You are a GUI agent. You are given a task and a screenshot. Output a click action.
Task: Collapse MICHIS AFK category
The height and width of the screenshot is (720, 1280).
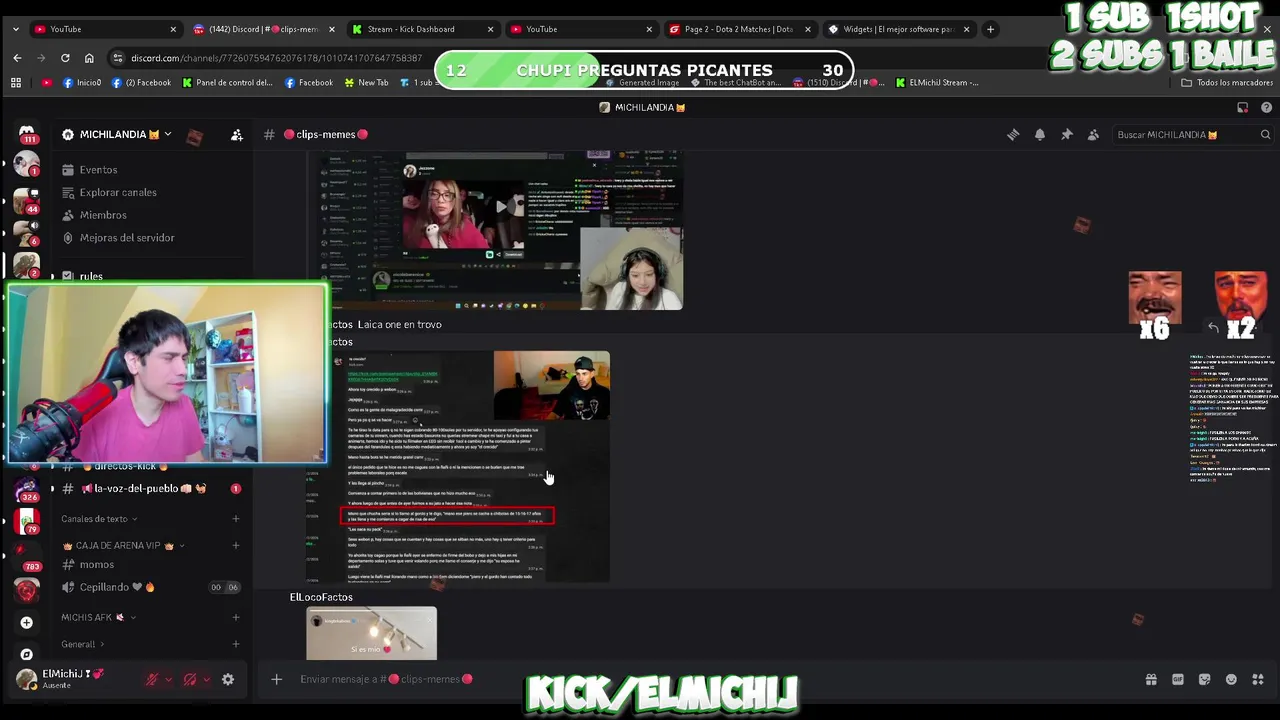(x=99, y=618)
